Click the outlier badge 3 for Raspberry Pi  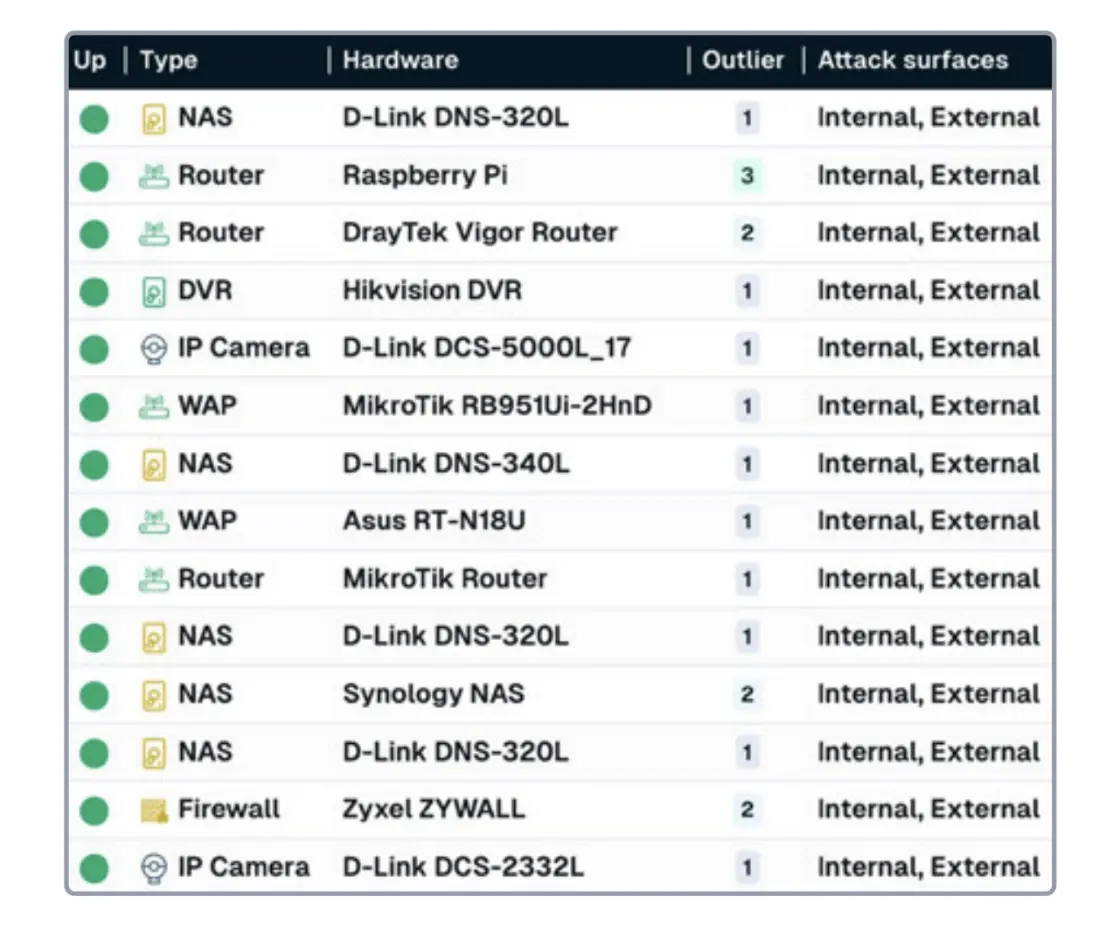point(746,177)
